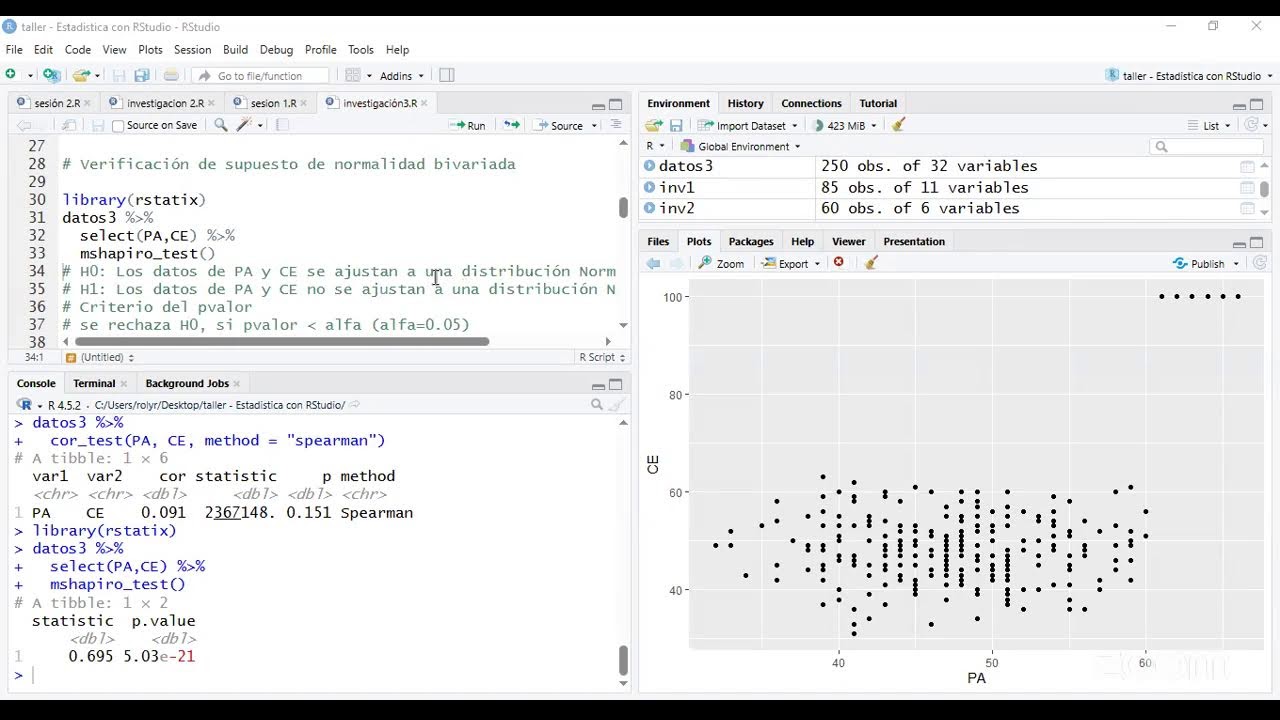Open the R Script file type selector
The width and height of the screenshot is (1280, 720).
tap(602, 357)
